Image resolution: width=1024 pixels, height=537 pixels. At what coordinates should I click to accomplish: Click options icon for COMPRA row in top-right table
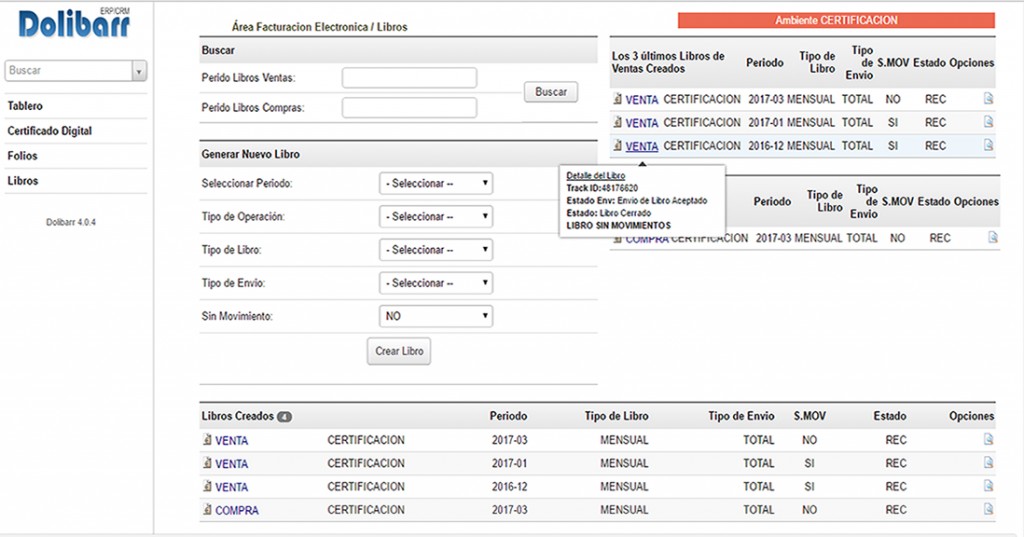coord(992,238)
